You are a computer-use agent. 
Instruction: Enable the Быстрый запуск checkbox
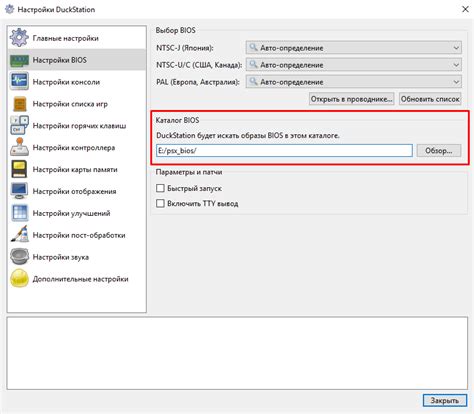pos(160,188)
